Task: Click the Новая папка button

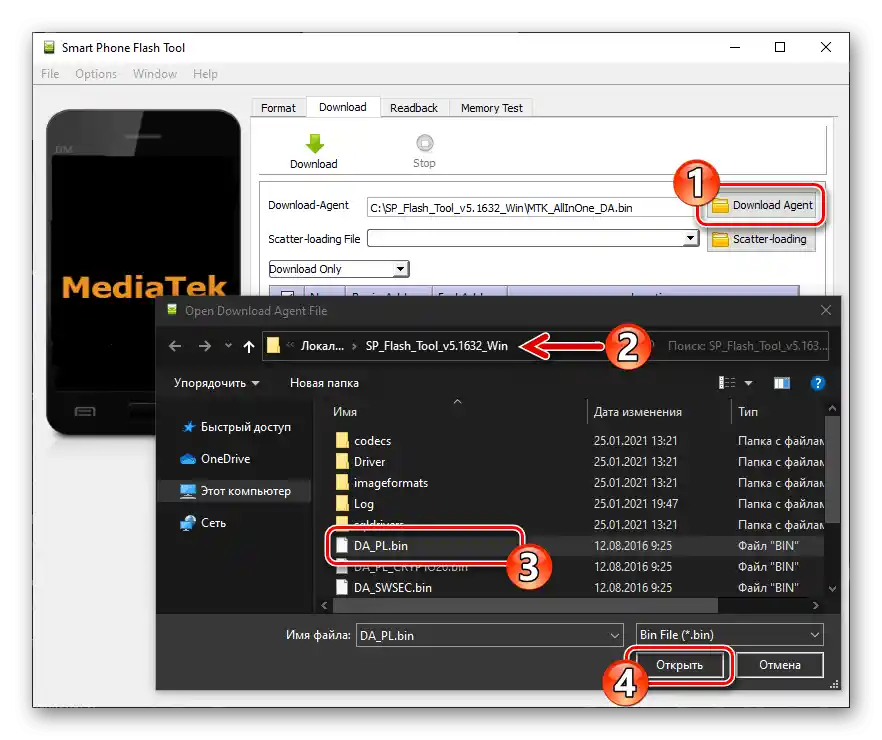Action: click(x=324, y=383)
